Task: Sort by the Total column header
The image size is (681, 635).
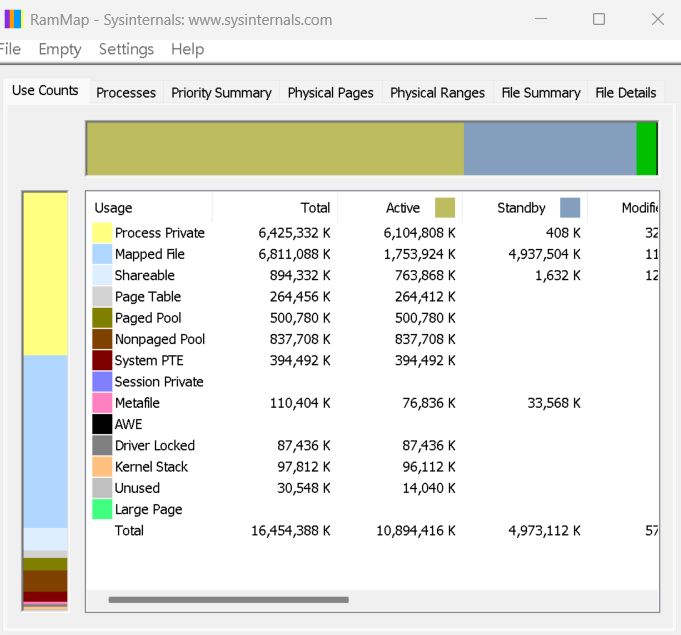Action: 275,208
